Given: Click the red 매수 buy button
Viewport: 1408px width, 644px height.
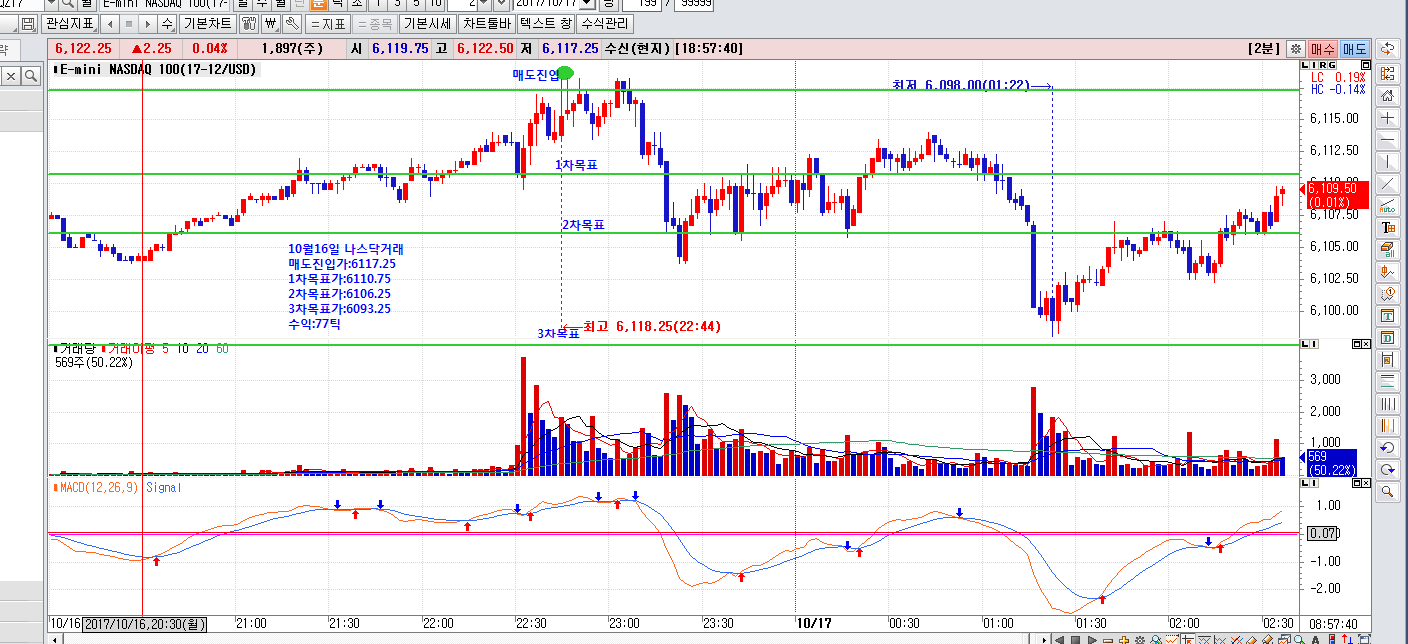Looking at the screenshot, I should [x=1323, y=48].
